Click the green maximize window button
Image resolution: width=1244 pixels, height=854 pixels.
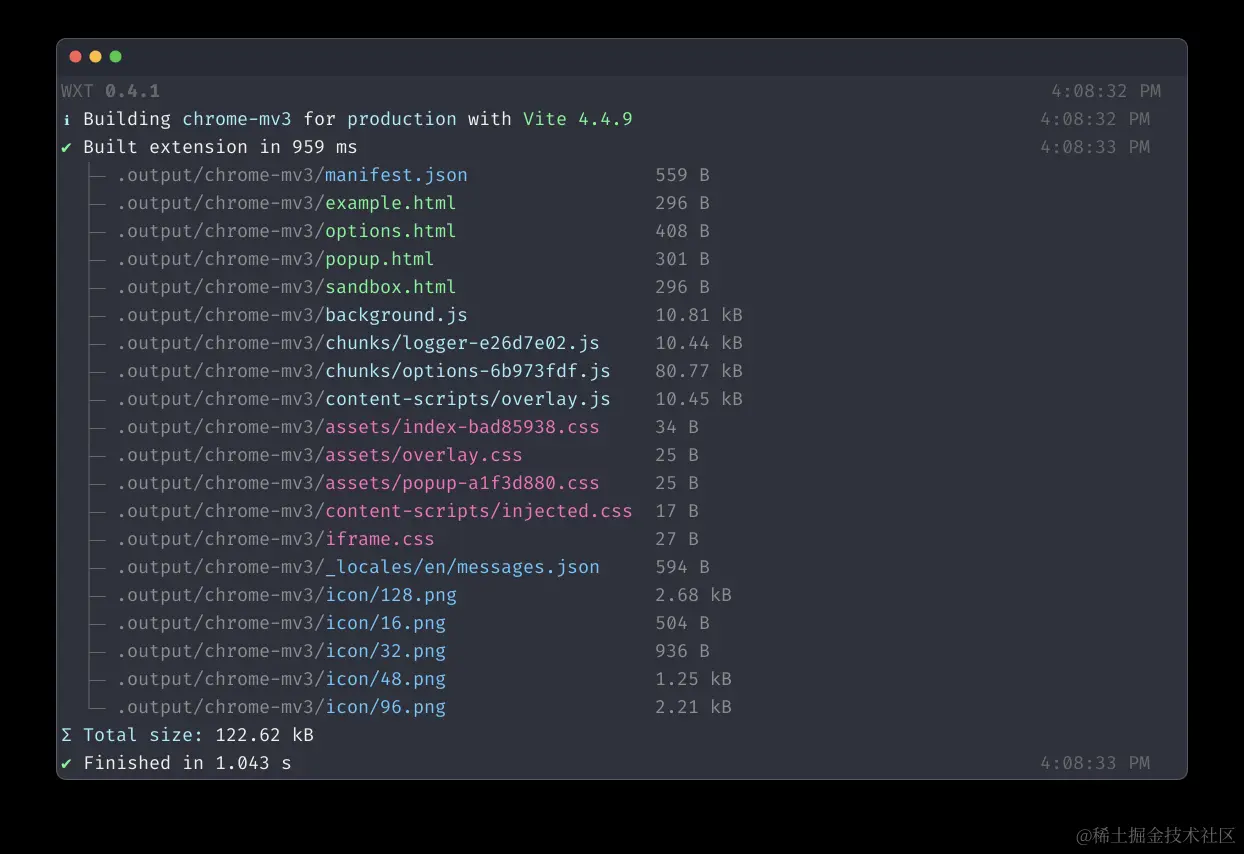115,57
